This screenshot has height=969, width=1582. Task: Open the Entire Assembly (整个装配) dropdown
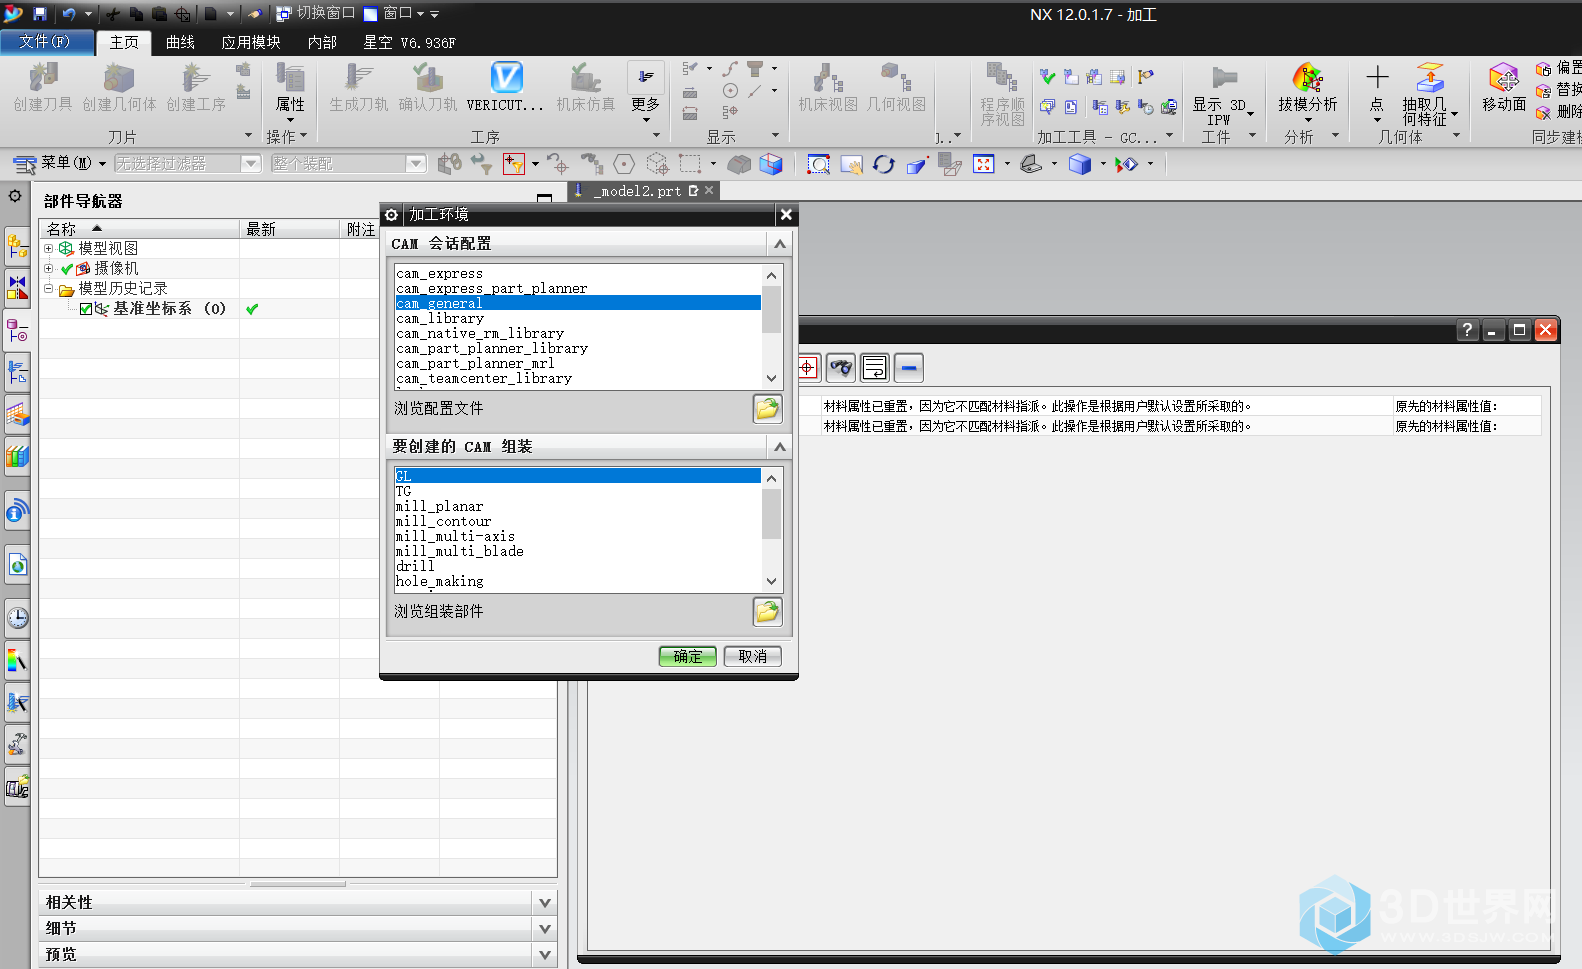416,163
